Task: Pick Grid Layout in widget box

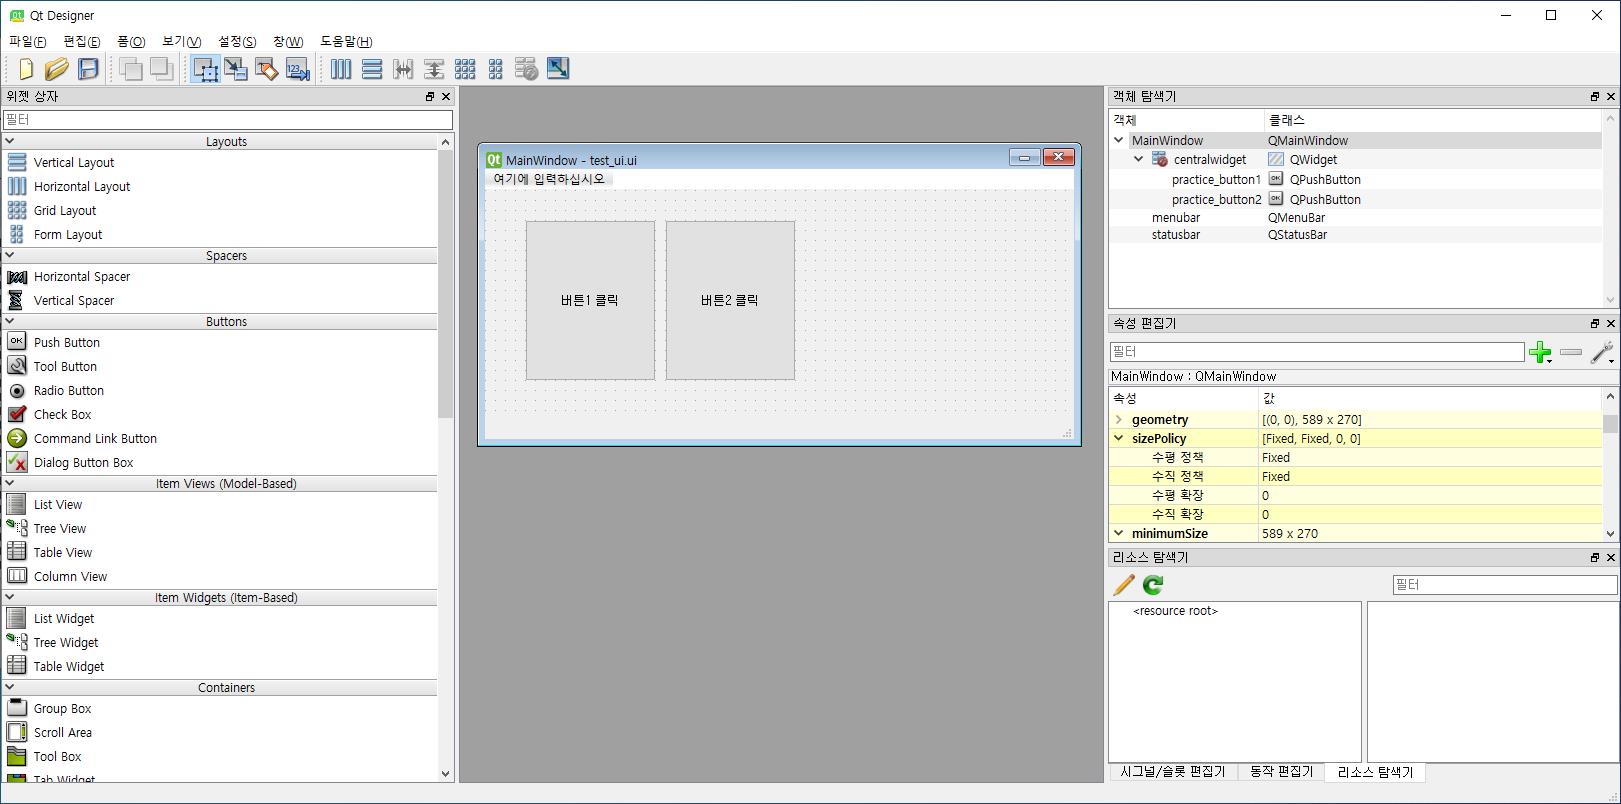Action: (65, 210)
